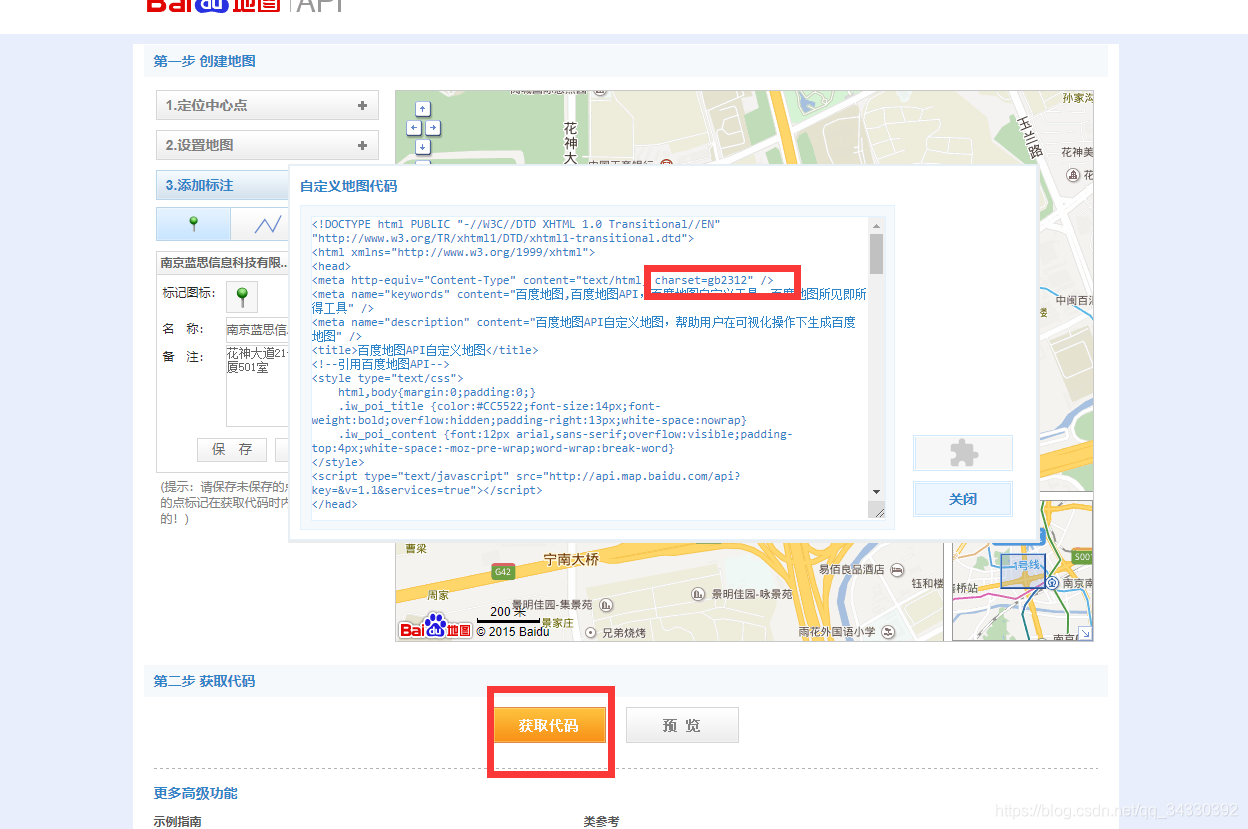Click the restaurant icon by 兄弟烧烤
The image size is (1248, 829).
pyautogui.click(x=591, y=632)
